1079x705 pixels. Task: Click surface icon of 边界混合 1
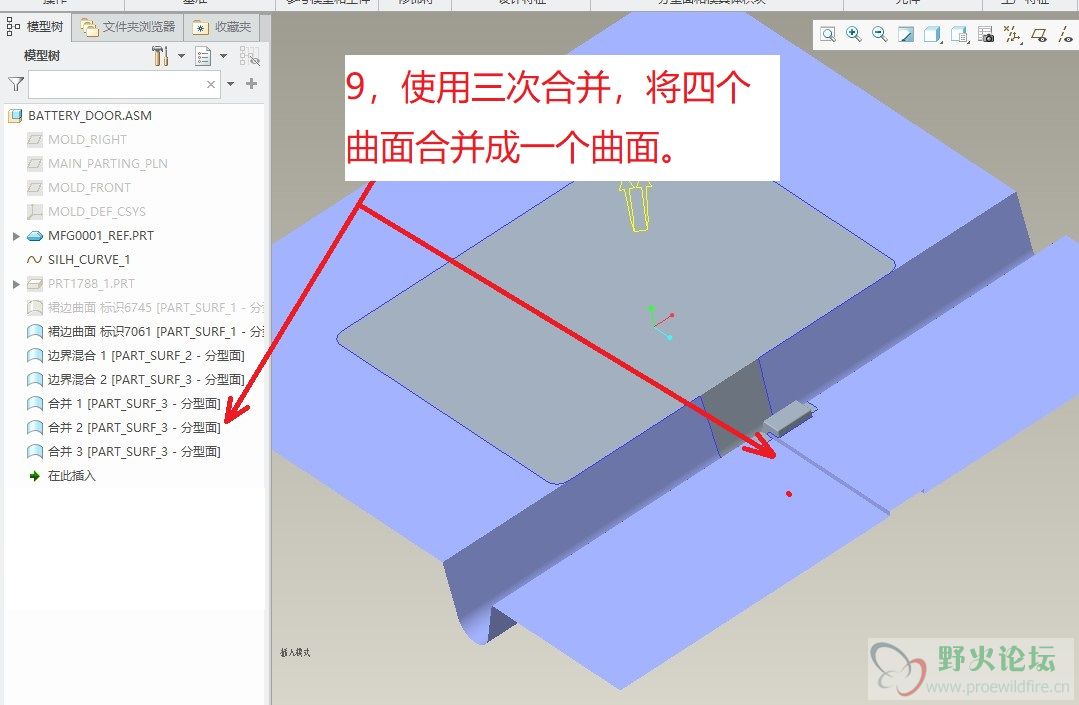point(34,356)
